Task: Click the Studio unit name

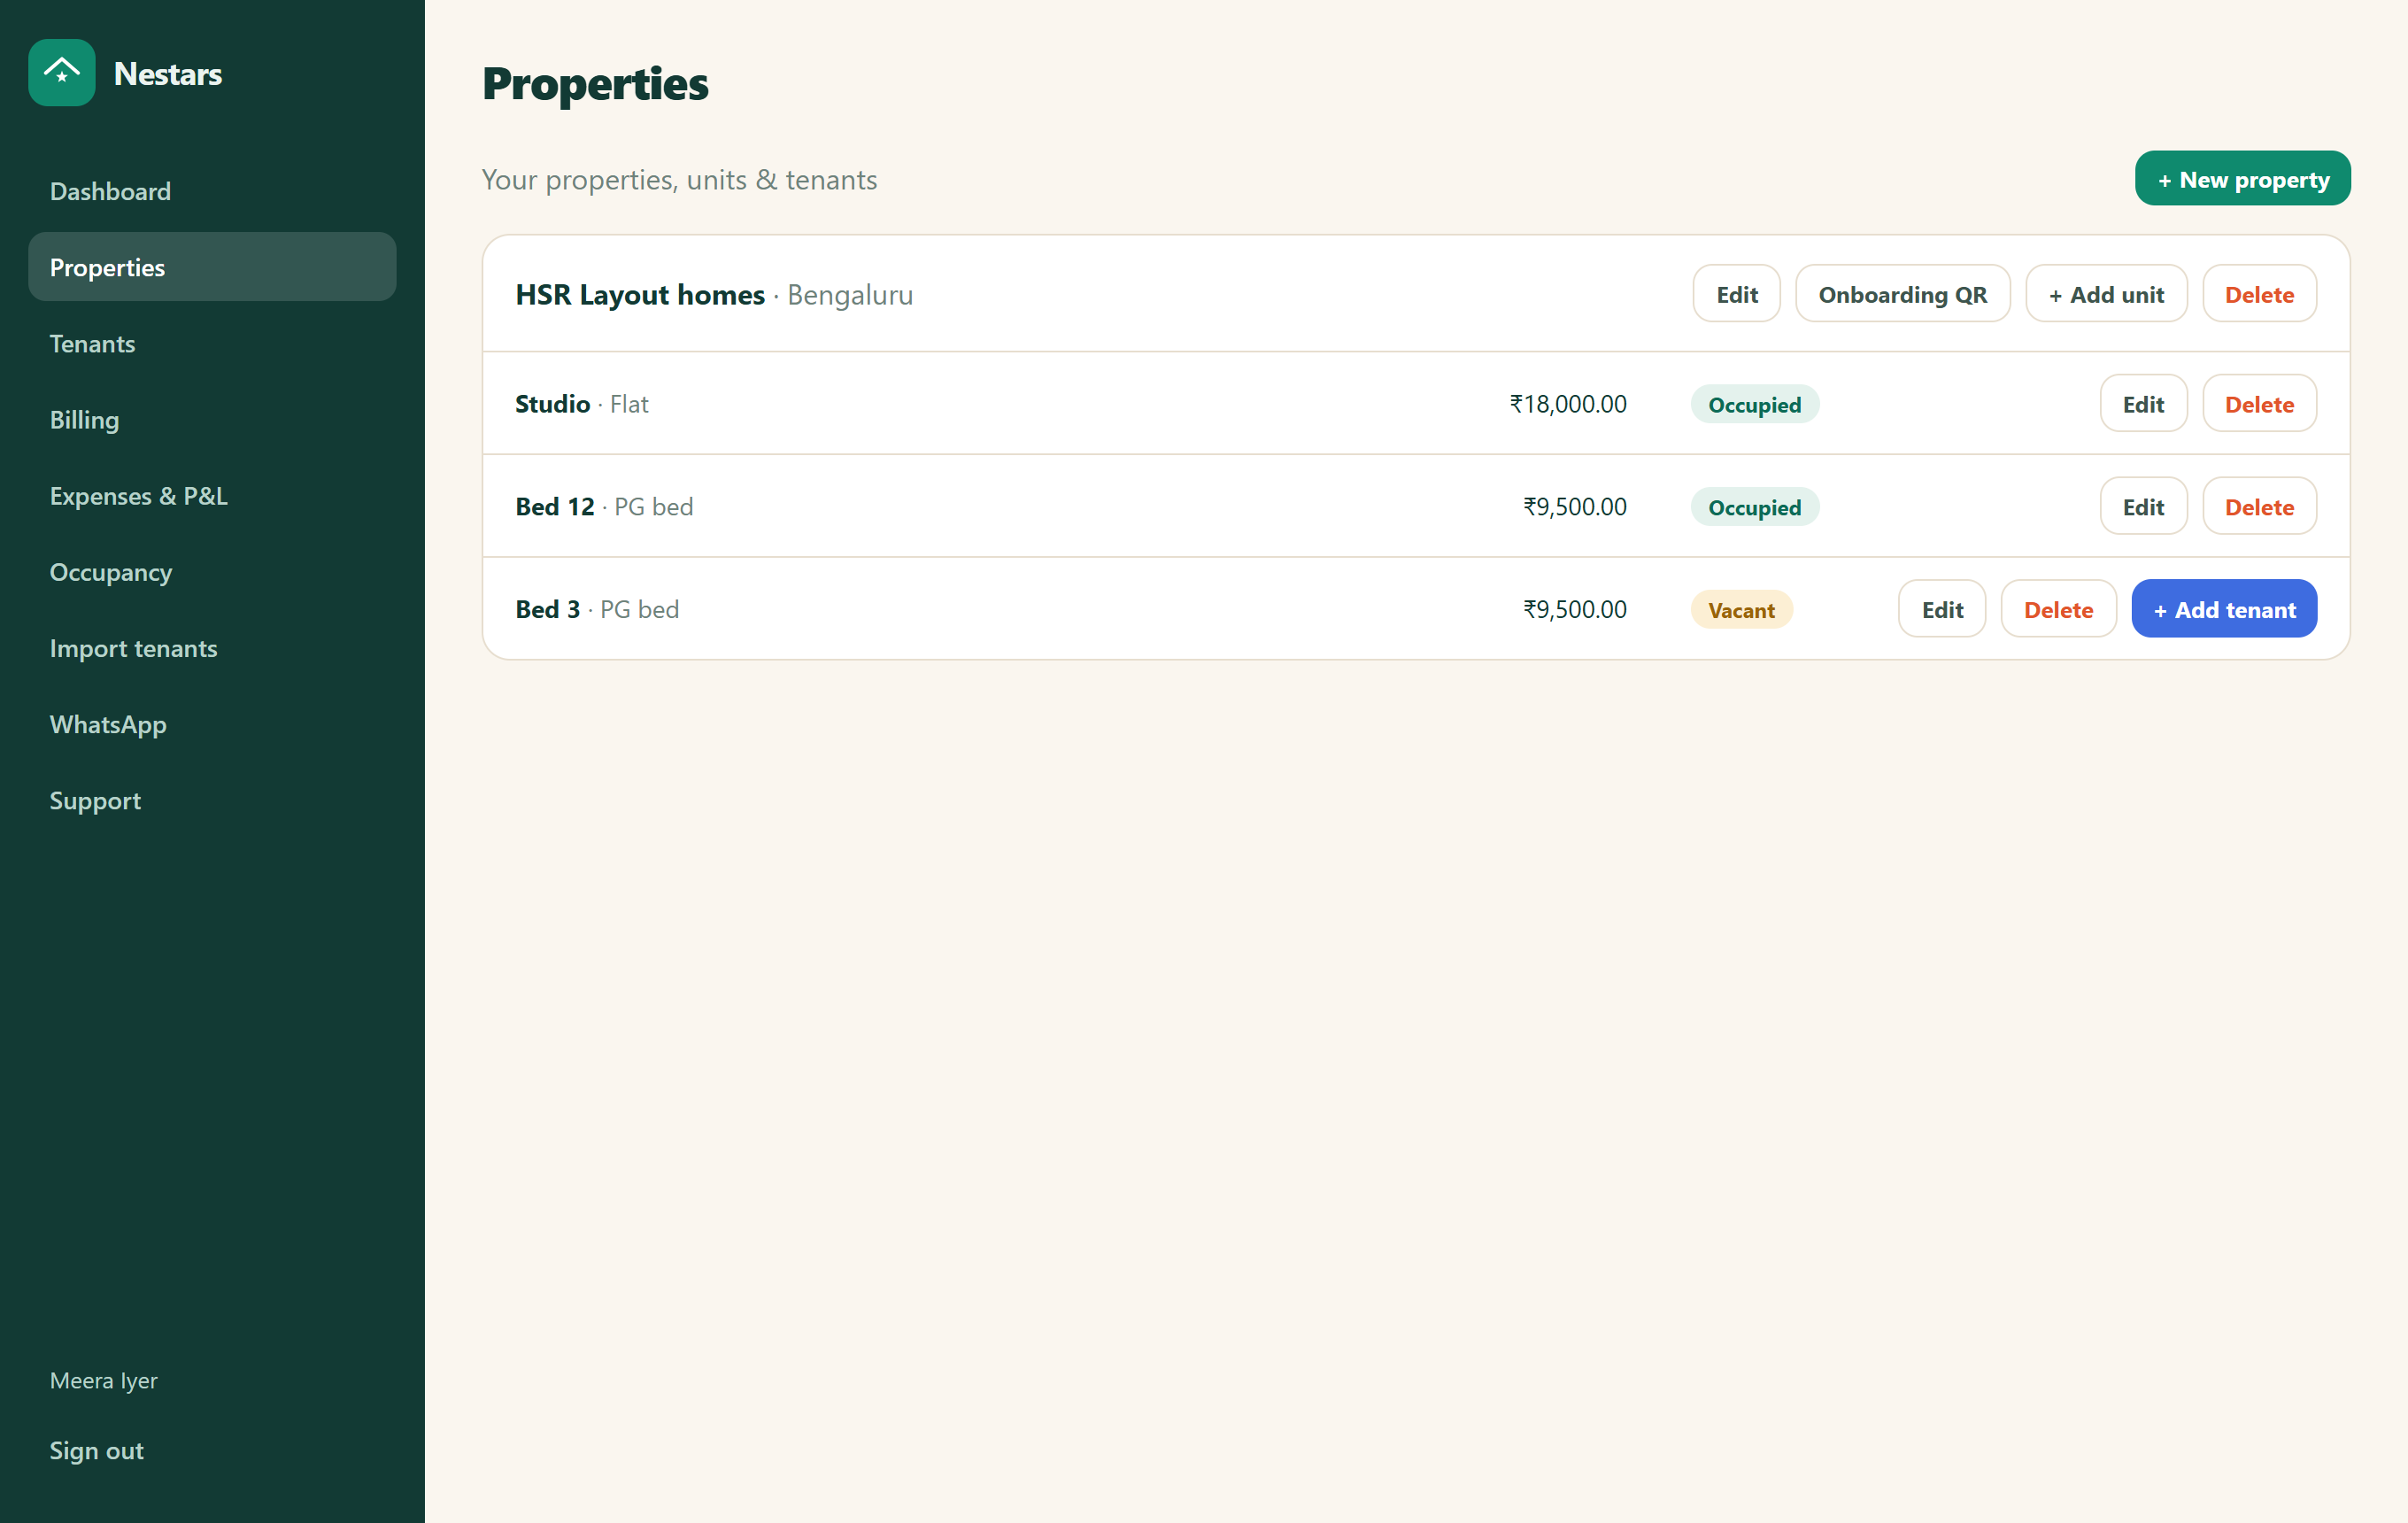Action: click(x=552, y=404)
